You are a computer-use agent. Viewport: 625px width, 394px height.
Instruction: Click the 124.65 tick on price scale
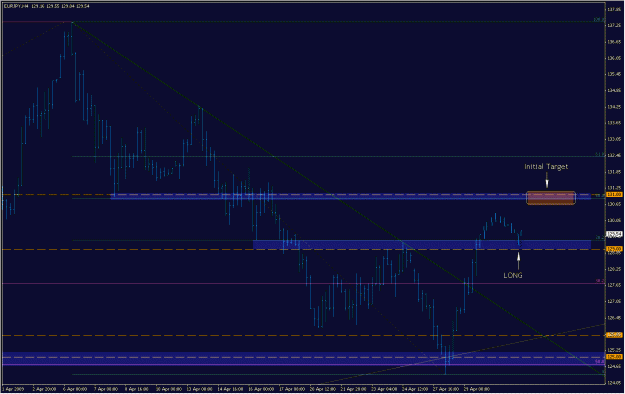tap(615, 366)
